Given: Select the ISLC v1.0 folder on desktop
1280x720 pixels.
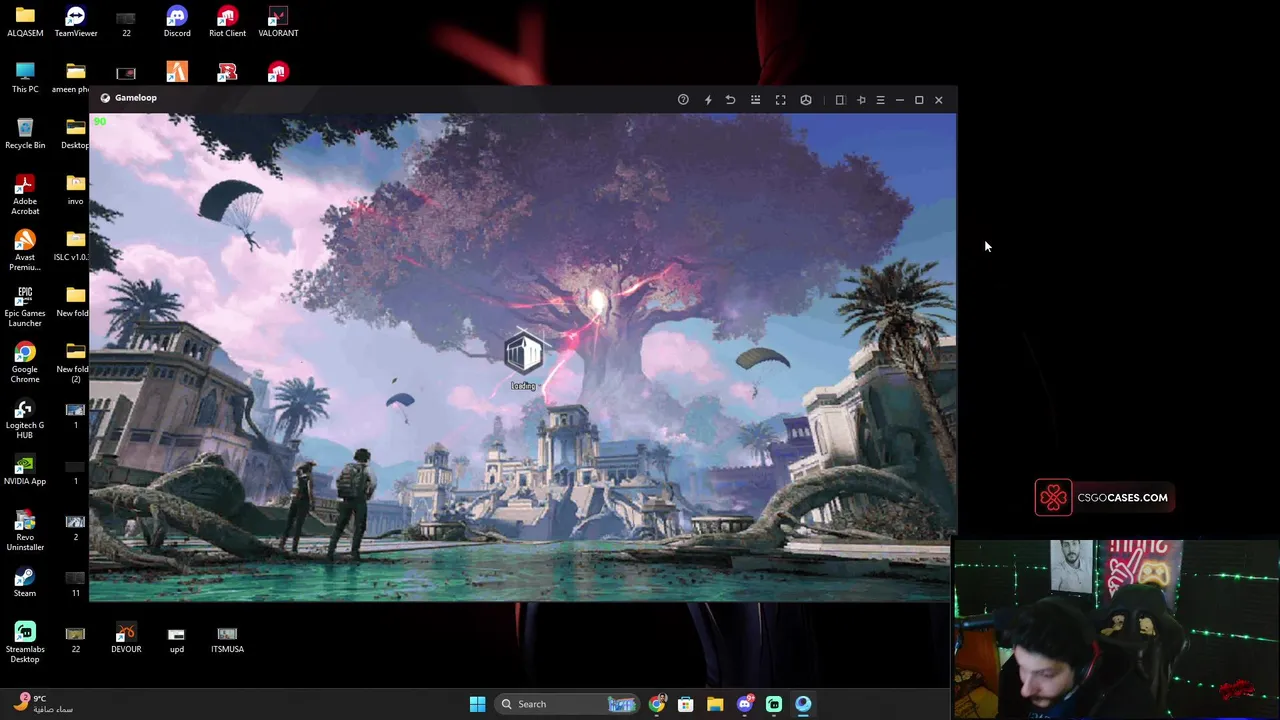Looking at the screenshot, I should 73,246.
